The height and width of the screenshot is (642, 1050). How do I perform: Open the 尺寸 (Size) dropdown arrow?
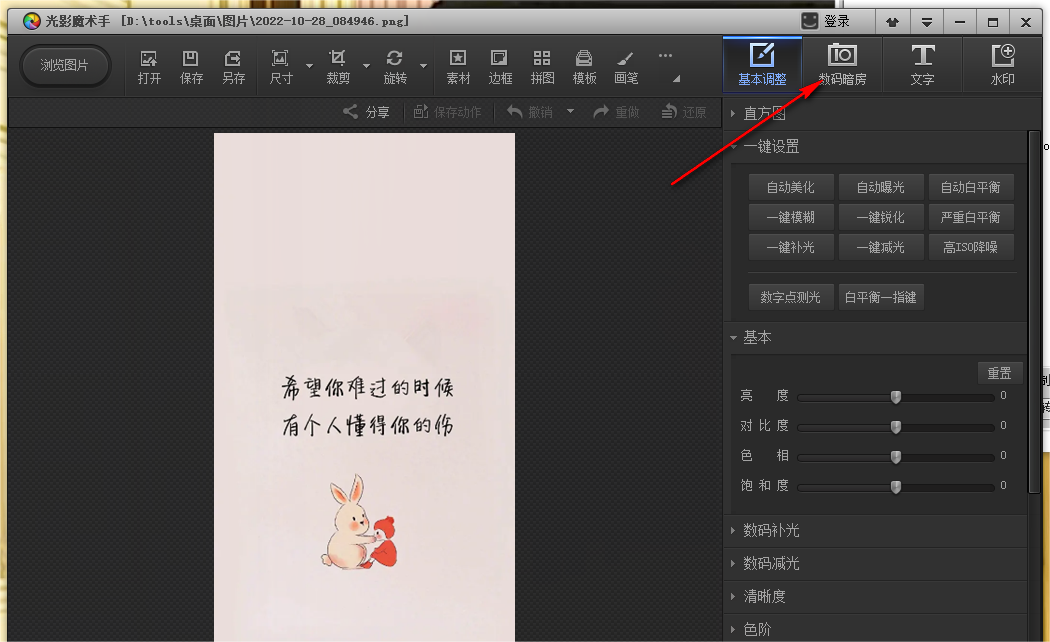(309, 66)
